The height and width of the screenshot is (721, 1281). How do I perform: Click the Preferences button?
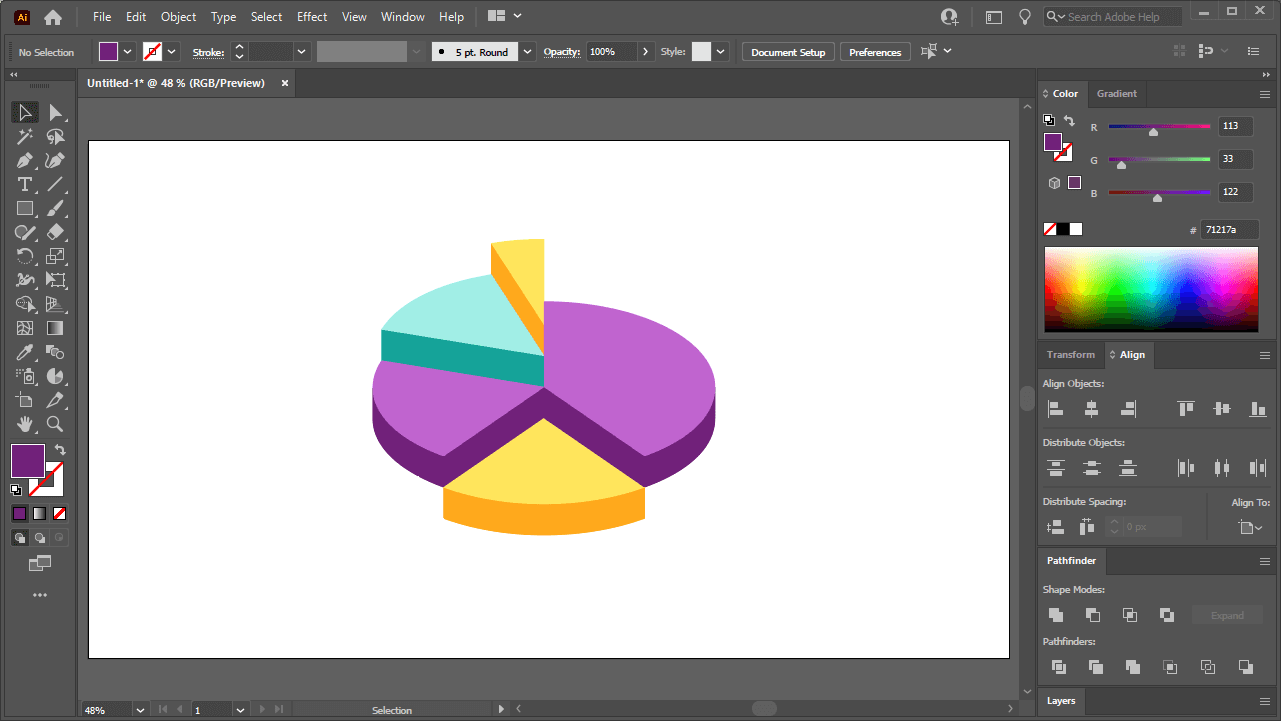[875, 52]
